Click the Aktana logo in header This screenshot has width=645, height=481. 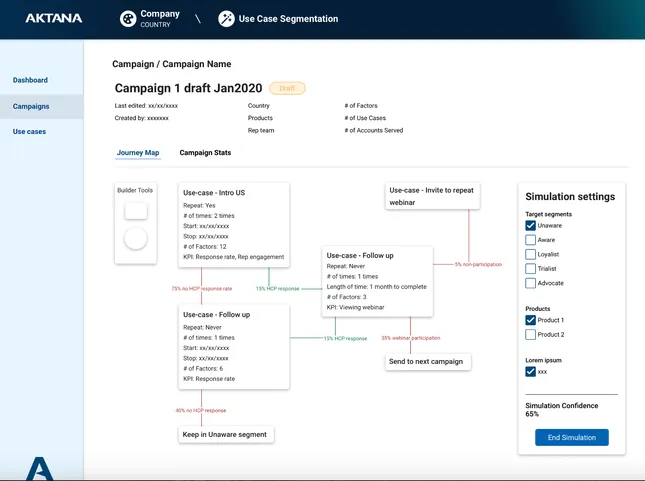tap(54, 18)
